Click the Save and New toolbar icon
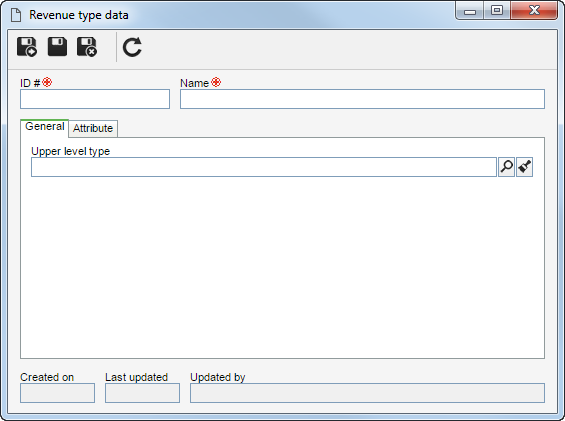 [x=27, y=47]
